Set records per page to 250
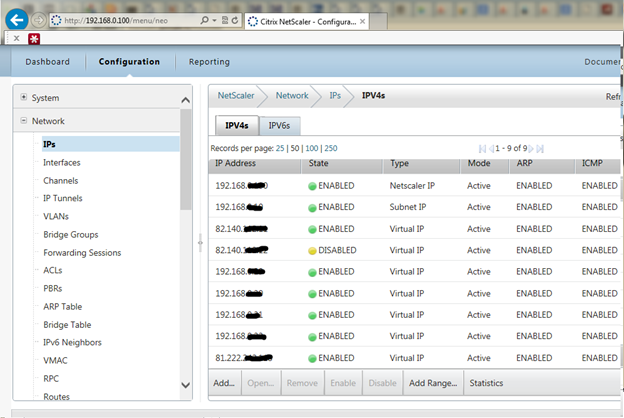 (x=331, y=148)
